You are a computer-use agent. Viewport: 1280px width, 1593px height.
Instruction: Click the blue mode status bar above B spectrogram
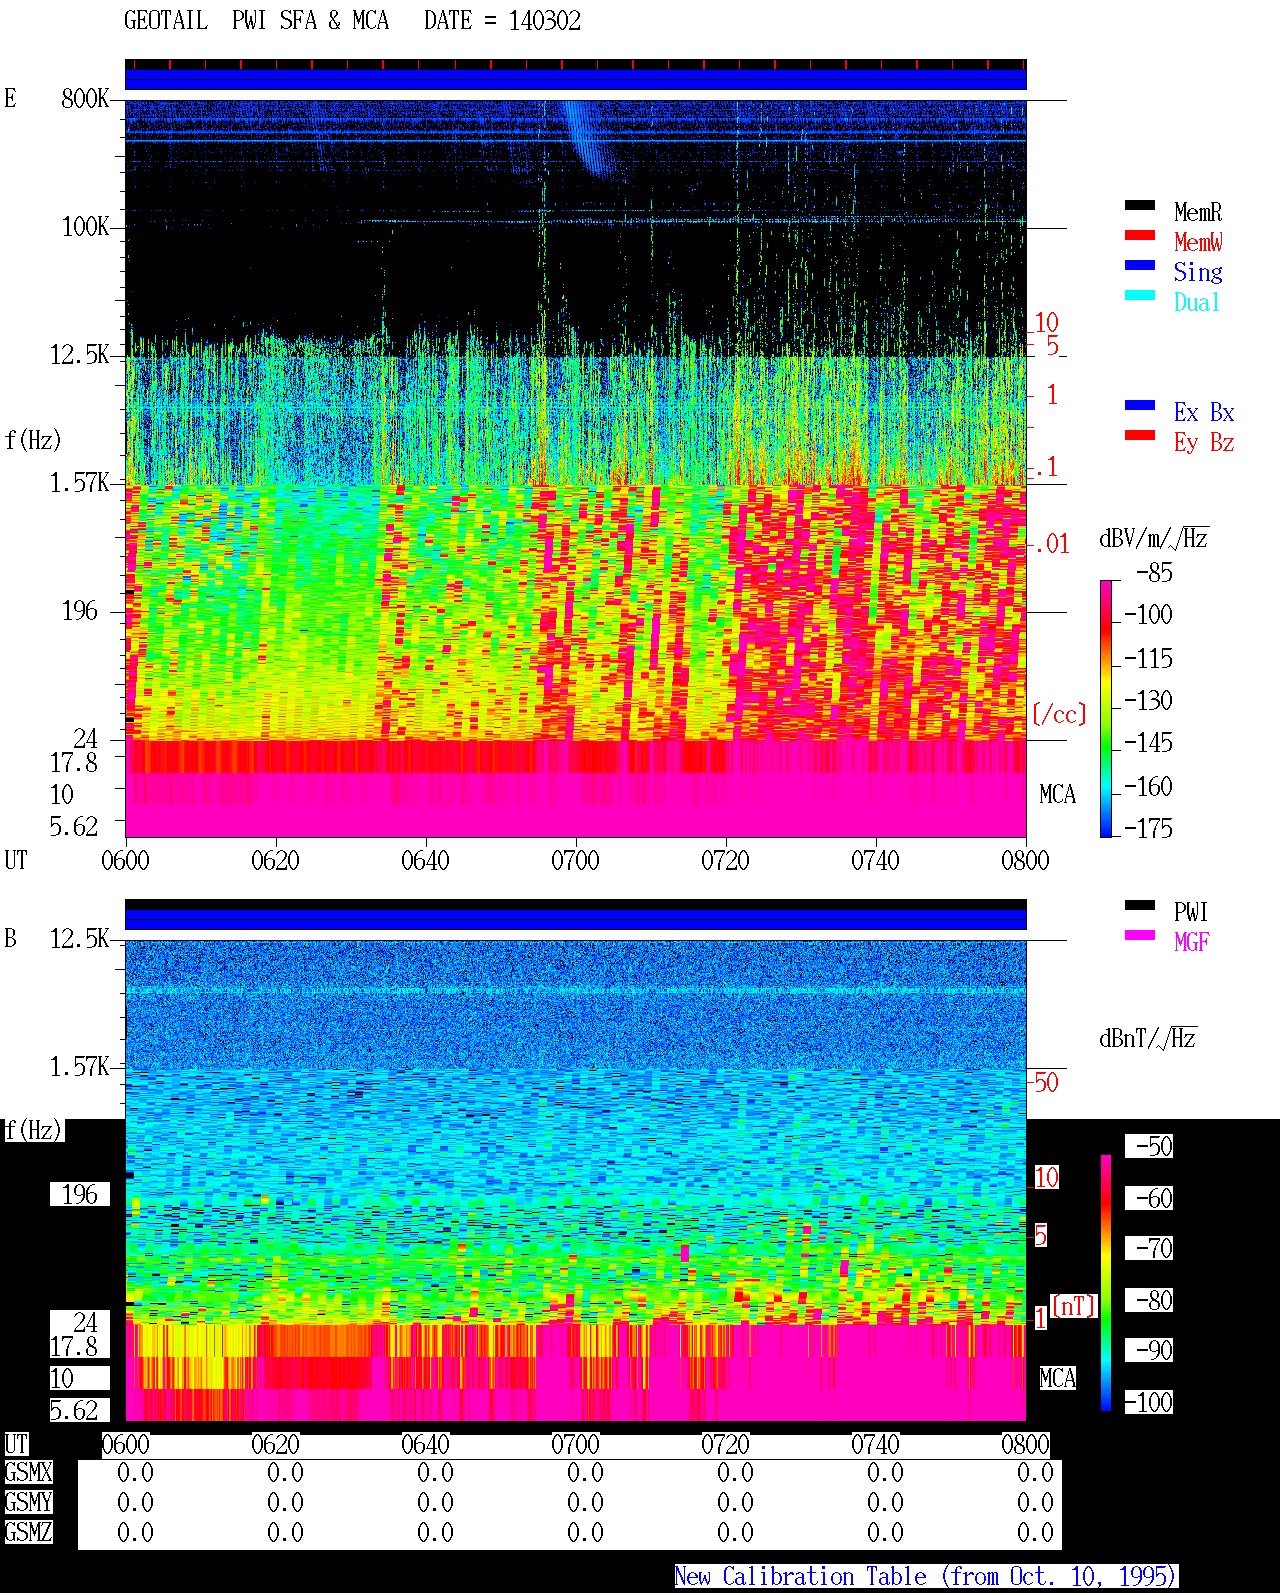click(x=575, y=918)
